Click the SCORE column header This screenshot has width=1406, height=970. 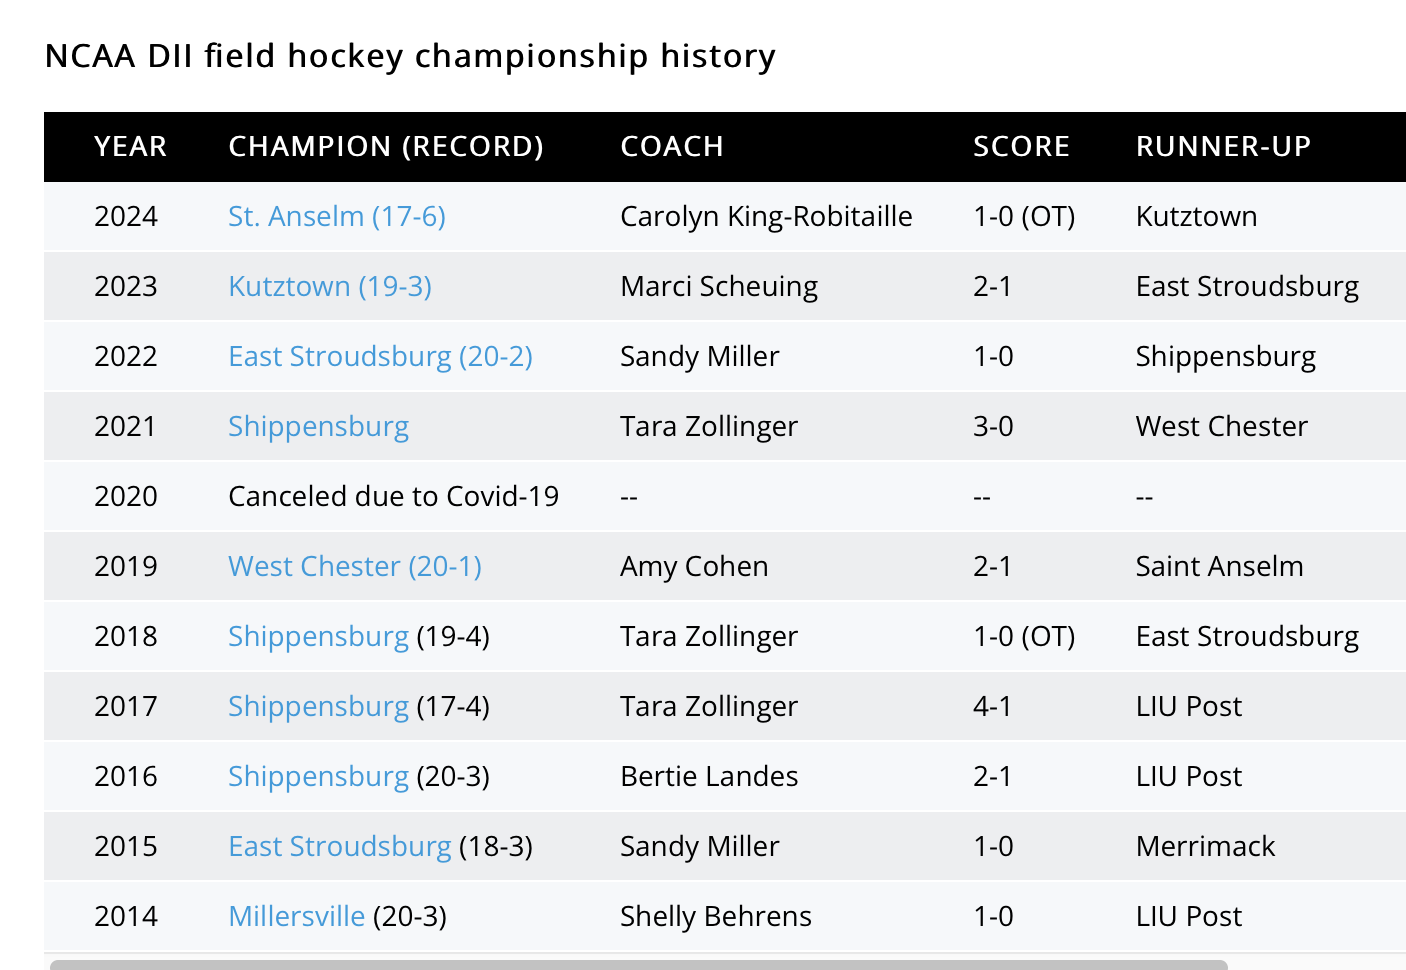coord(1021,146)
